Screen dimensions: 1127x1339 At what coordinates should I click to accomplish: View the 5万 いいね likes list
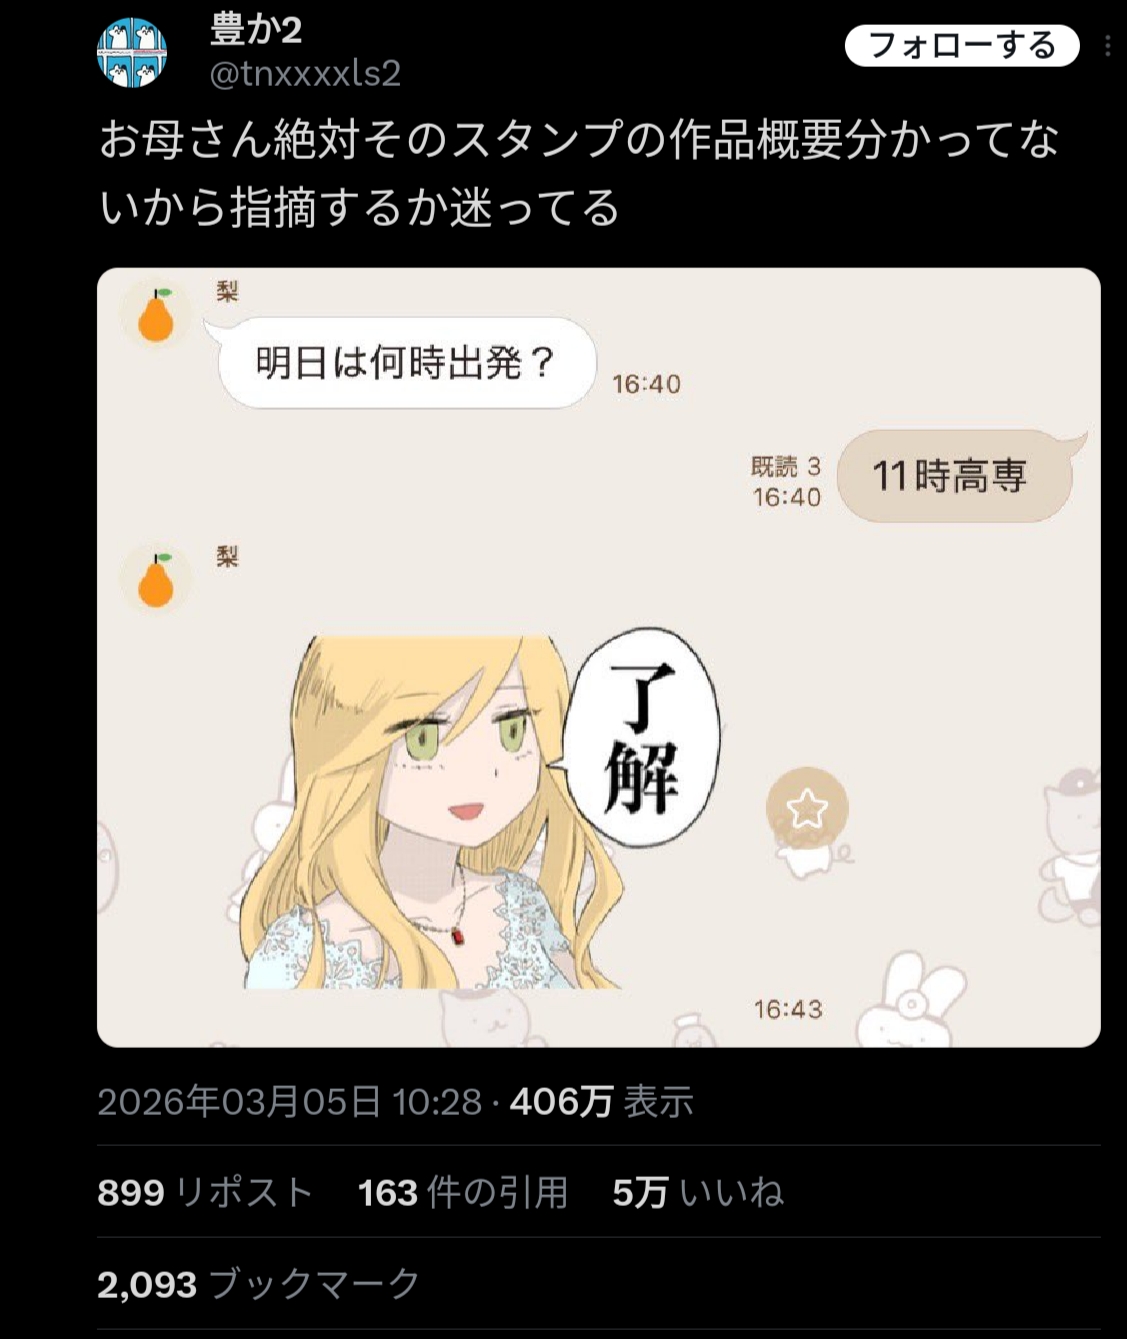(x=698, y=1192)
